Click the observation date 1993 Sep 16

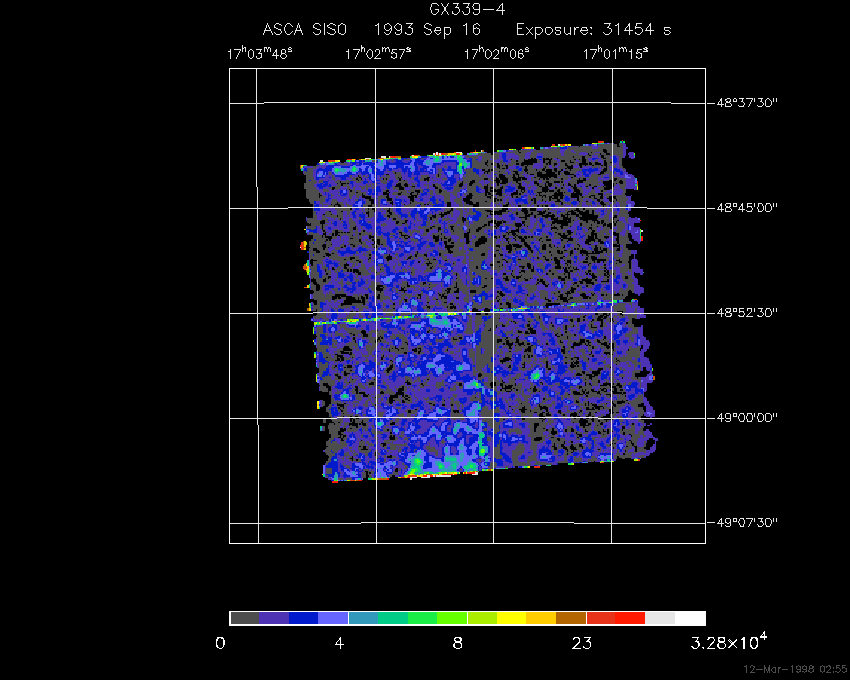[x=427, y=29]
